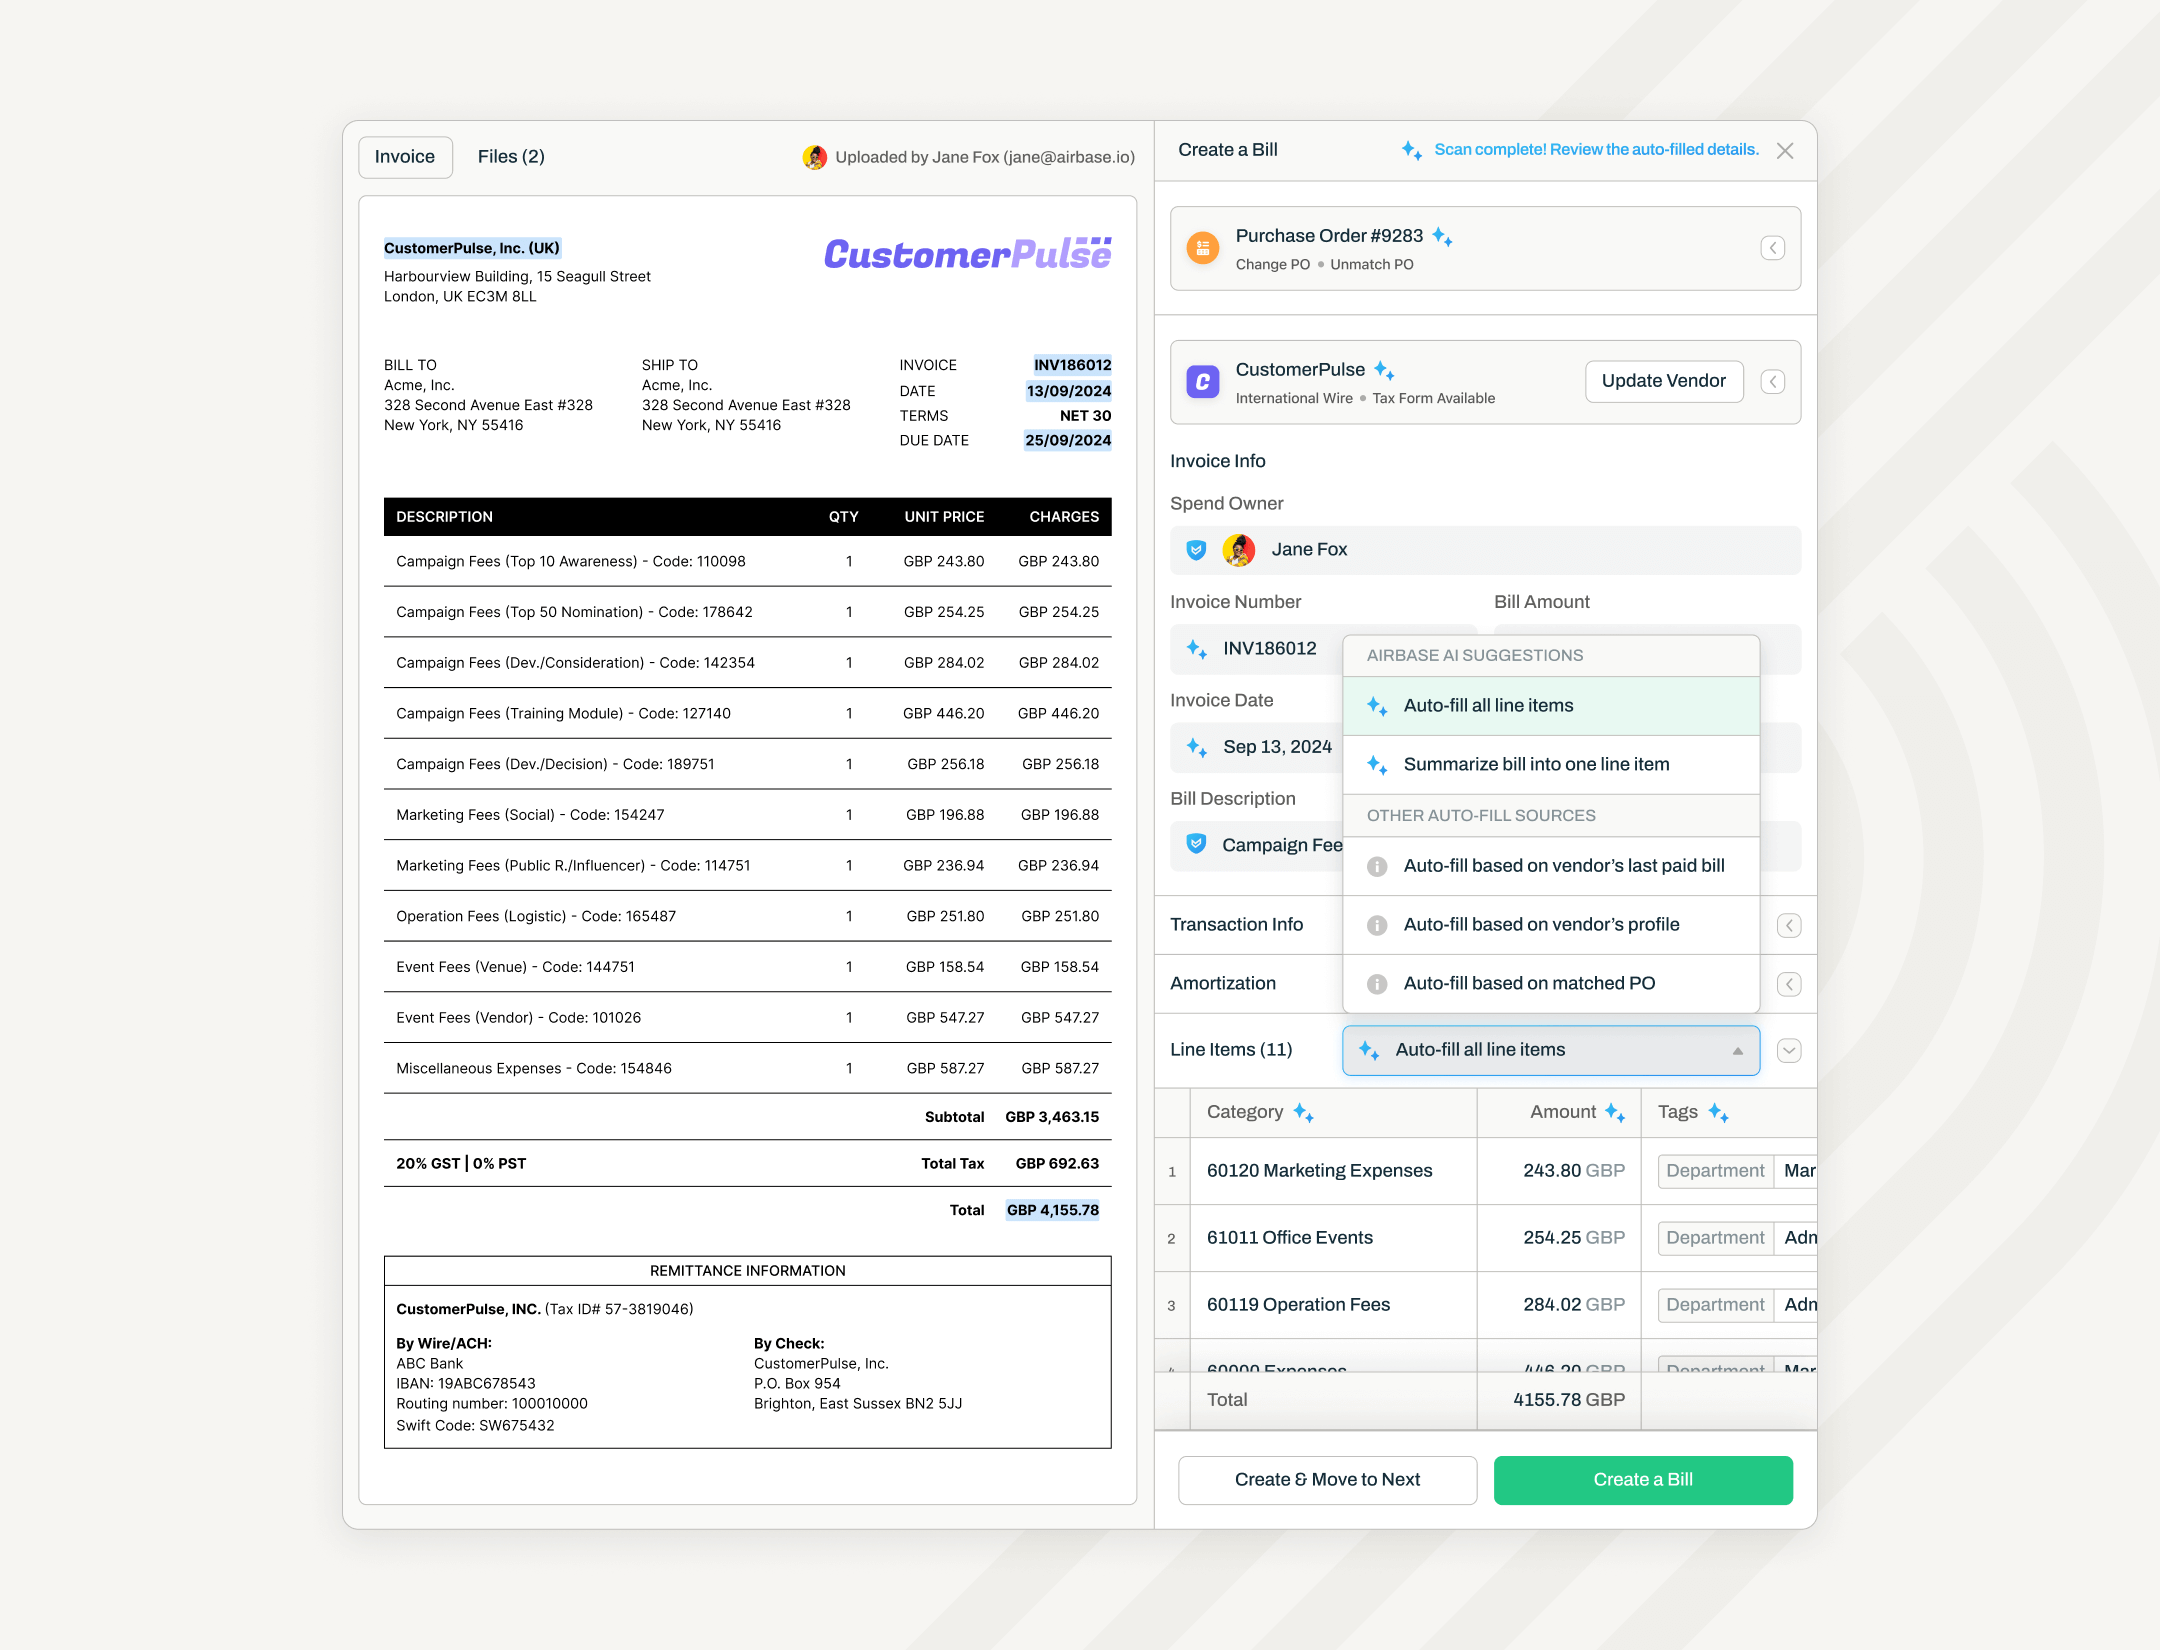Click the Change PO link
Image resolution: width=2160 pixels, height=1650 pixels.
pos(1272,265)
